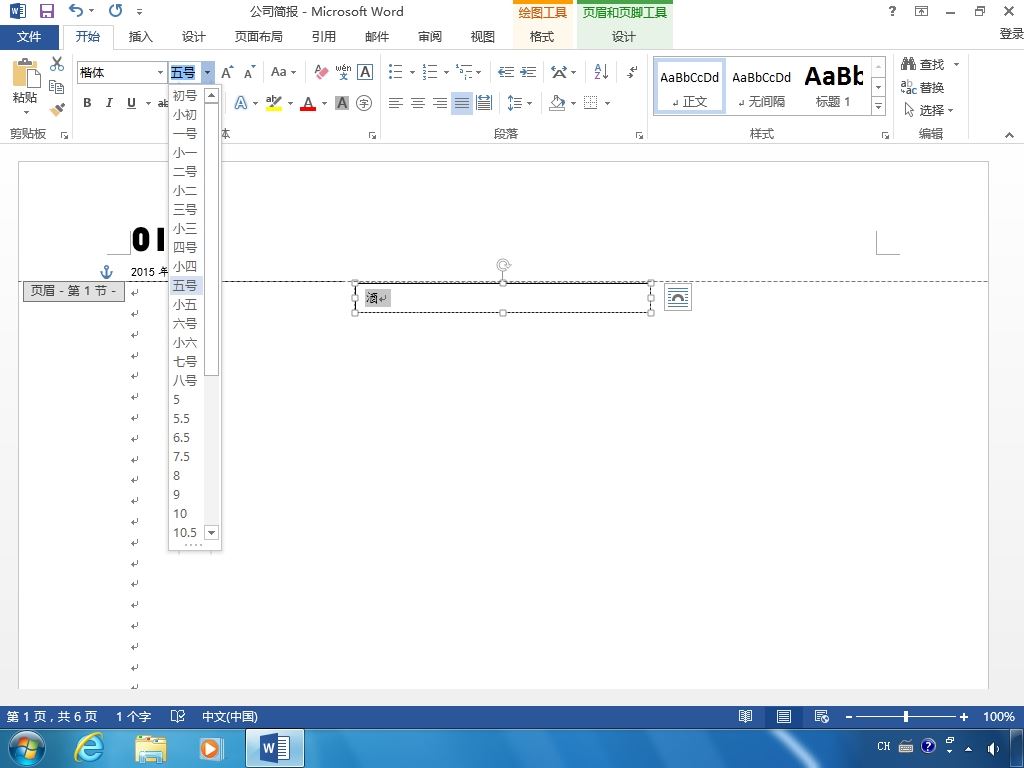1024x768 pixels.
Task: Click the Save icon in quick access toolbar
Action: tap(46, 11)
